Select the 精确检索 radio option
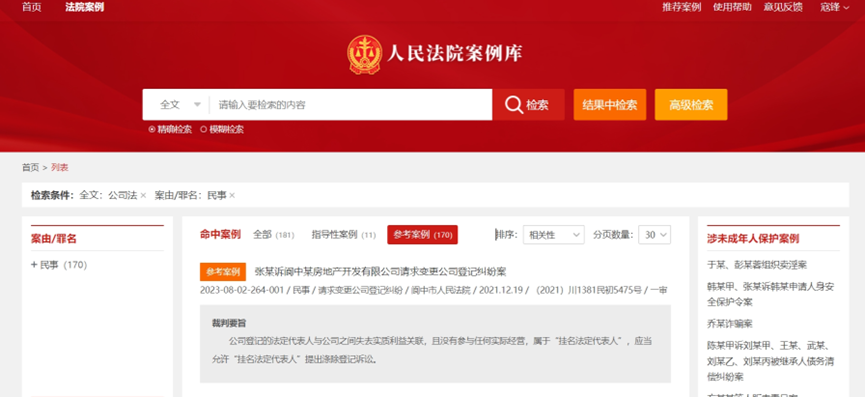 pos(152,130)
